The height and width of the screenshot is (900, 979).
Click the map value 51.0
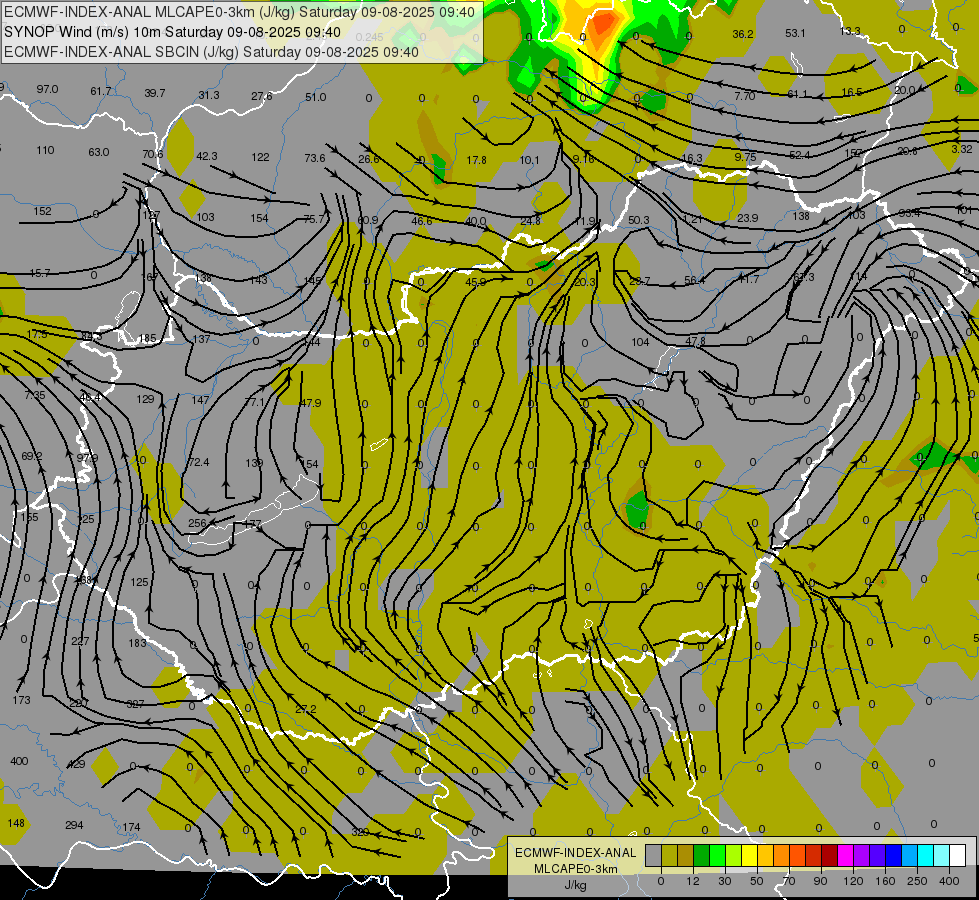click(316, 97)
